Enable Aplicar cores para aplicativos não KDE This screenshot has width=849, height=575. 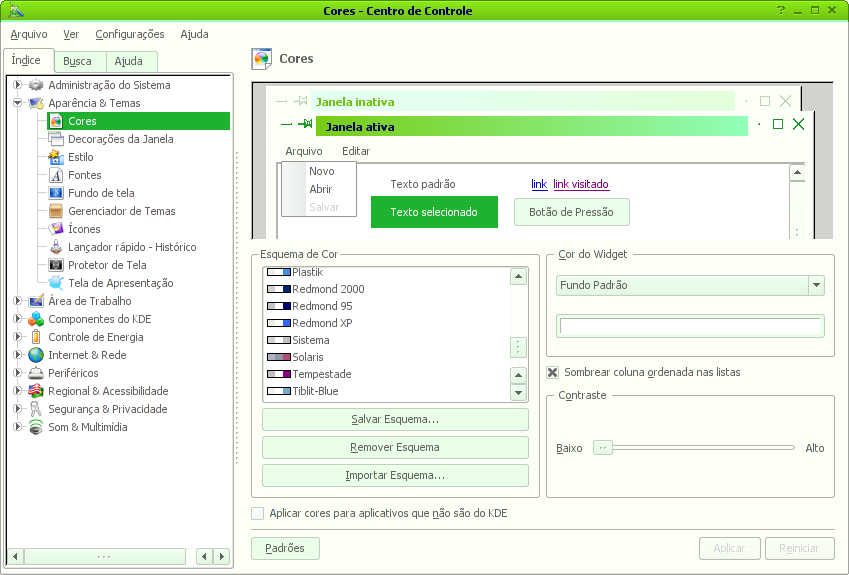pyautogui.click(x=258, y=513)
